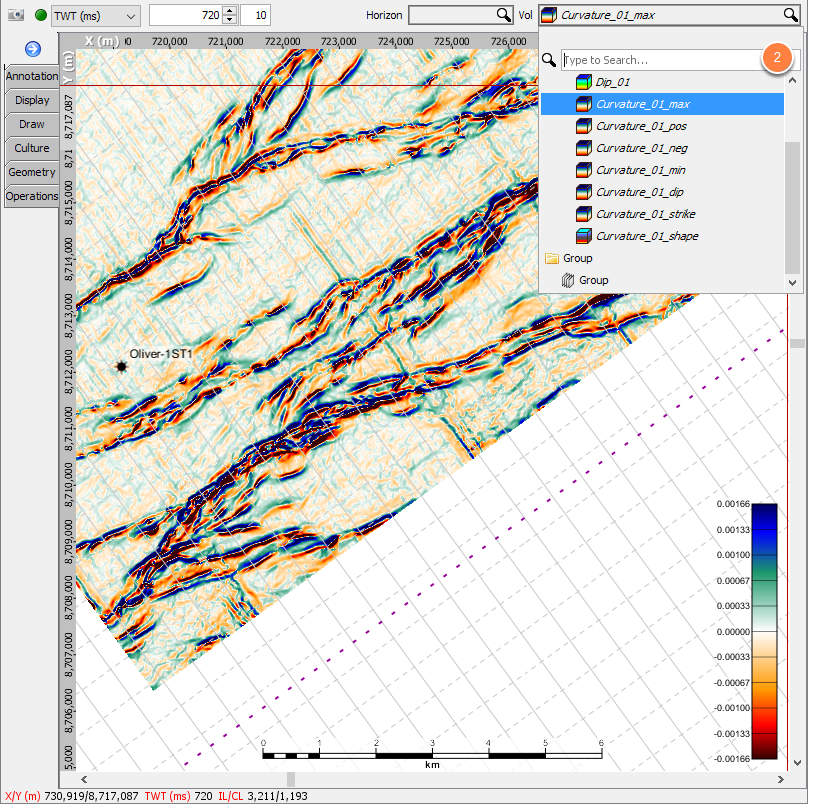Click the Type to Search field
Screen dimensions: 815x804
click(x=660, y=60)
